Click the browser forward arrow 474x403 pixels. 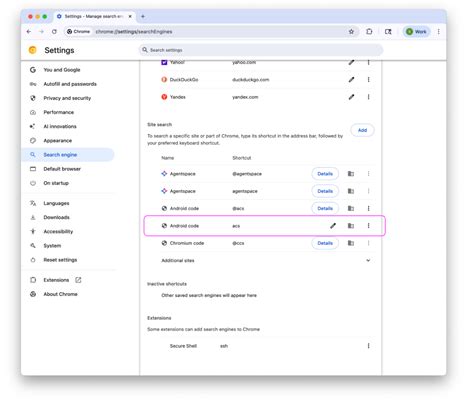pos(41,32)
